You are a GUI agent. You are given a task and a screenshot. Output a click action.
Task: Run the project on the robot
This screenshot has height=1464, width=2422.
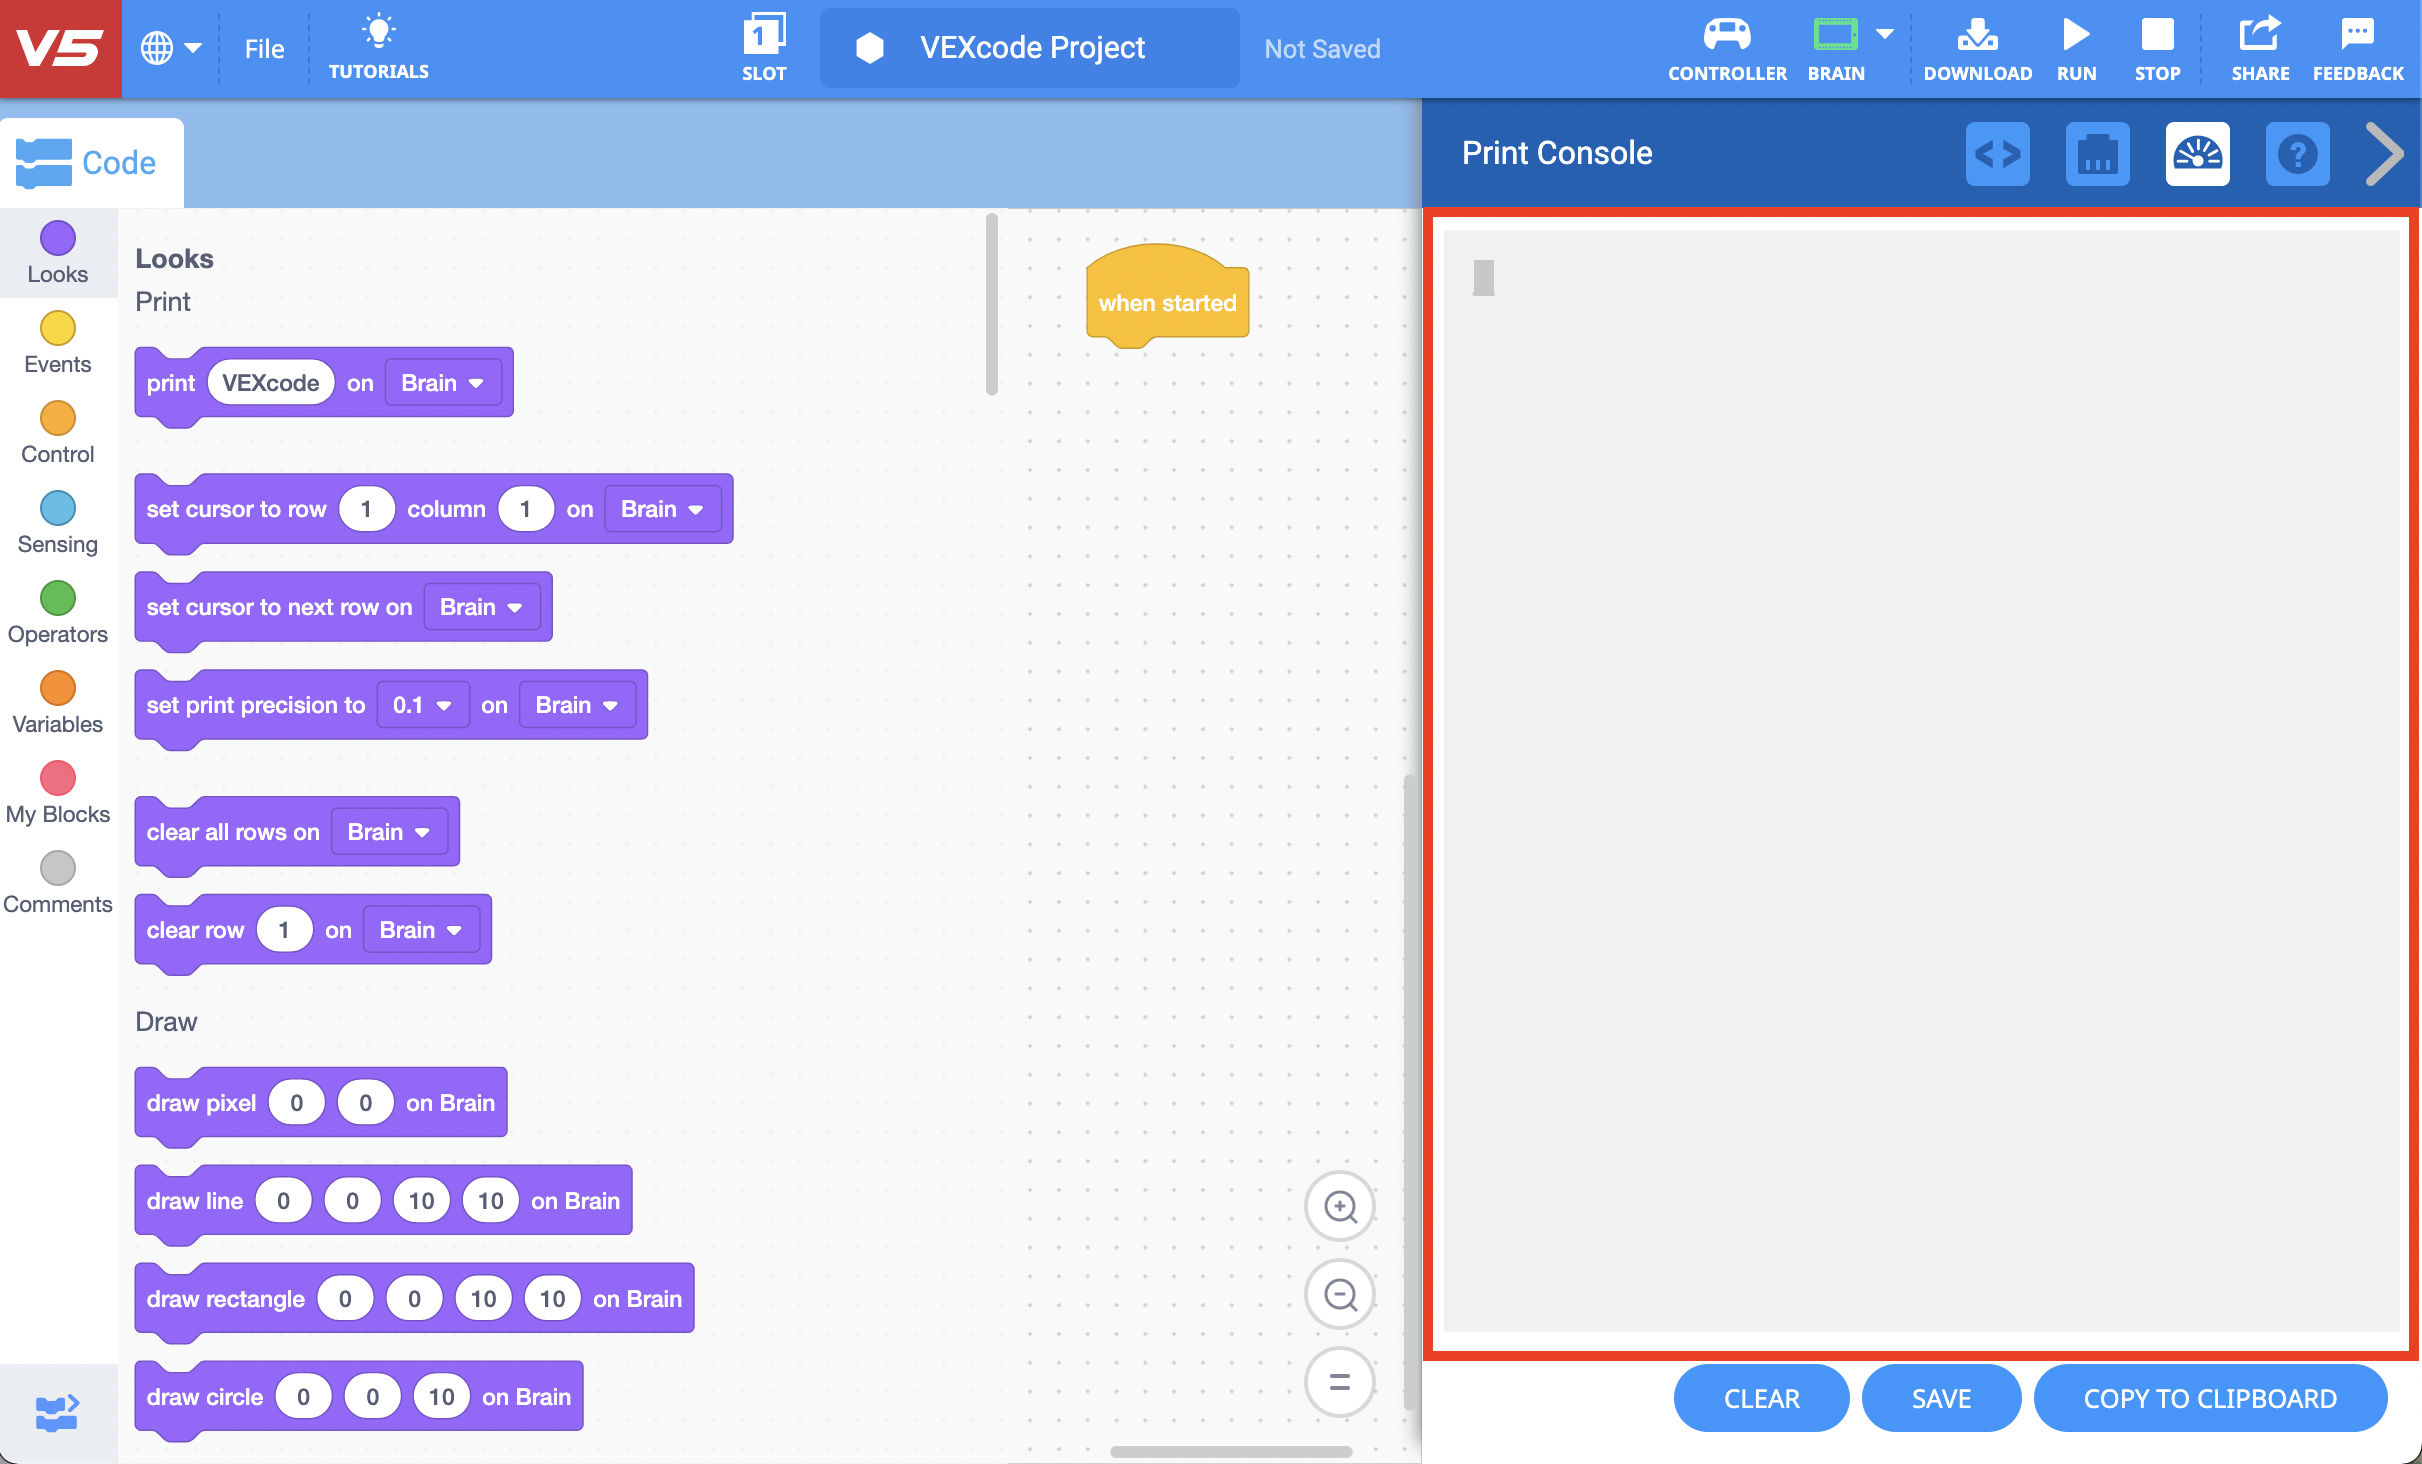coord(2076,47)
